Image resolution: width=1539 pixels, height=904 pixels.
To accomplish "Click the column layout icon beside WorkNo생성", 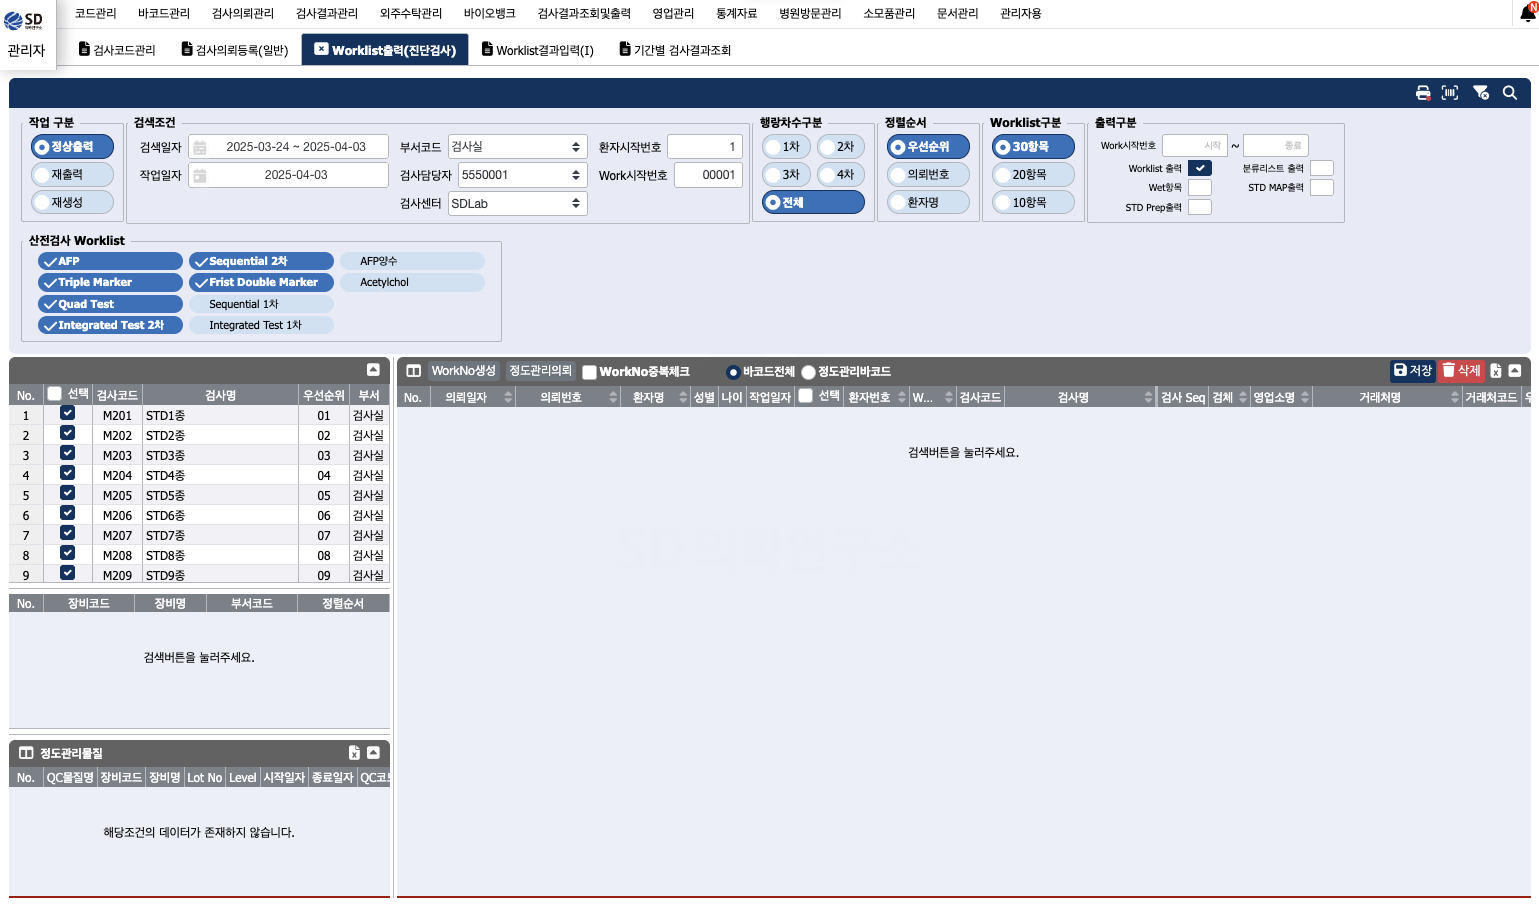I will pos(413,371).
